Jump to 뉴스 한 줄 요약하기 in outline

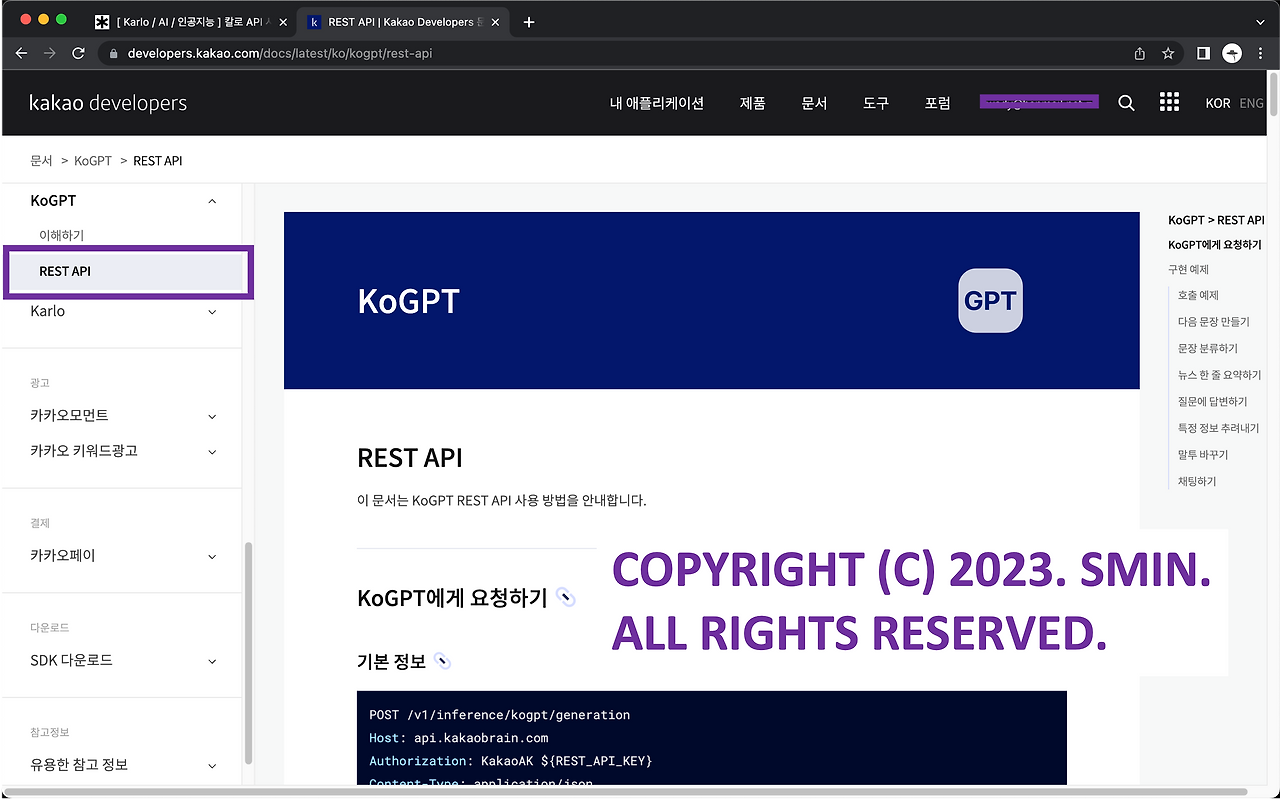coord(1219,375)
